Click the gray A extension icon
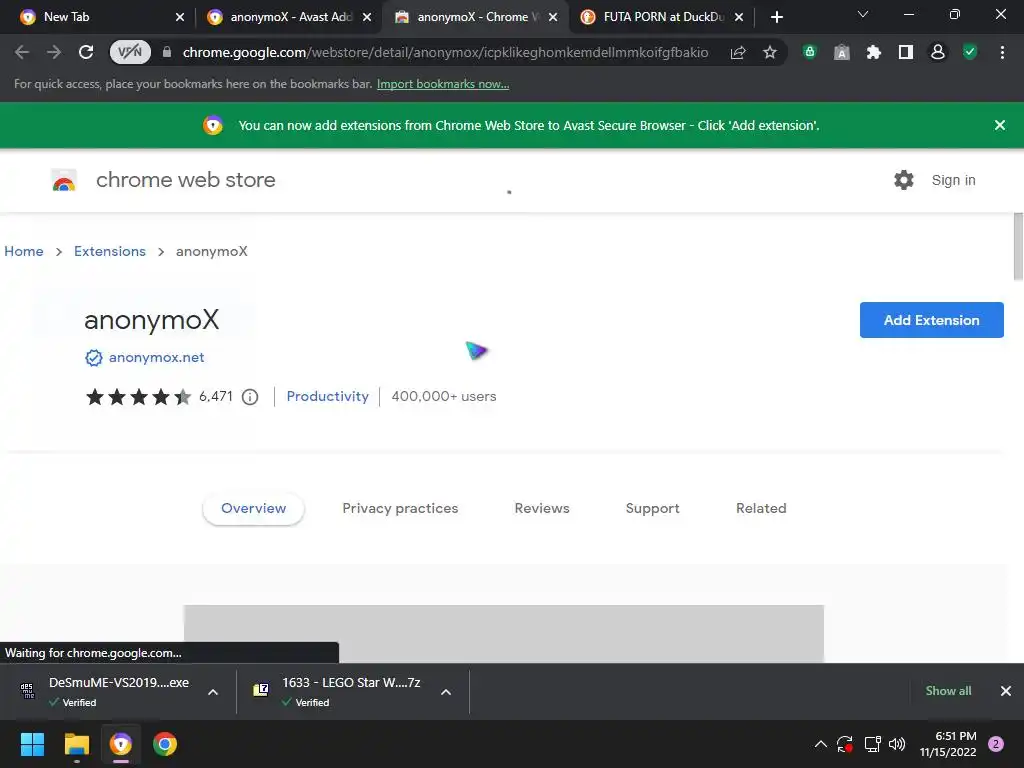This screenshot has height=768, width=1024. [842, 52]
